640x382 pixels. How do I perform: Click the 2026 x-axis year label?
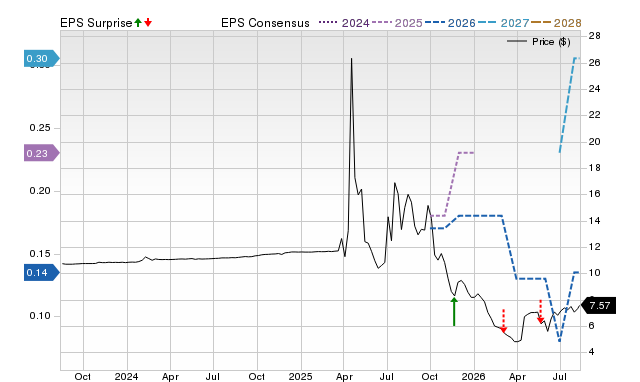point(473,376)
